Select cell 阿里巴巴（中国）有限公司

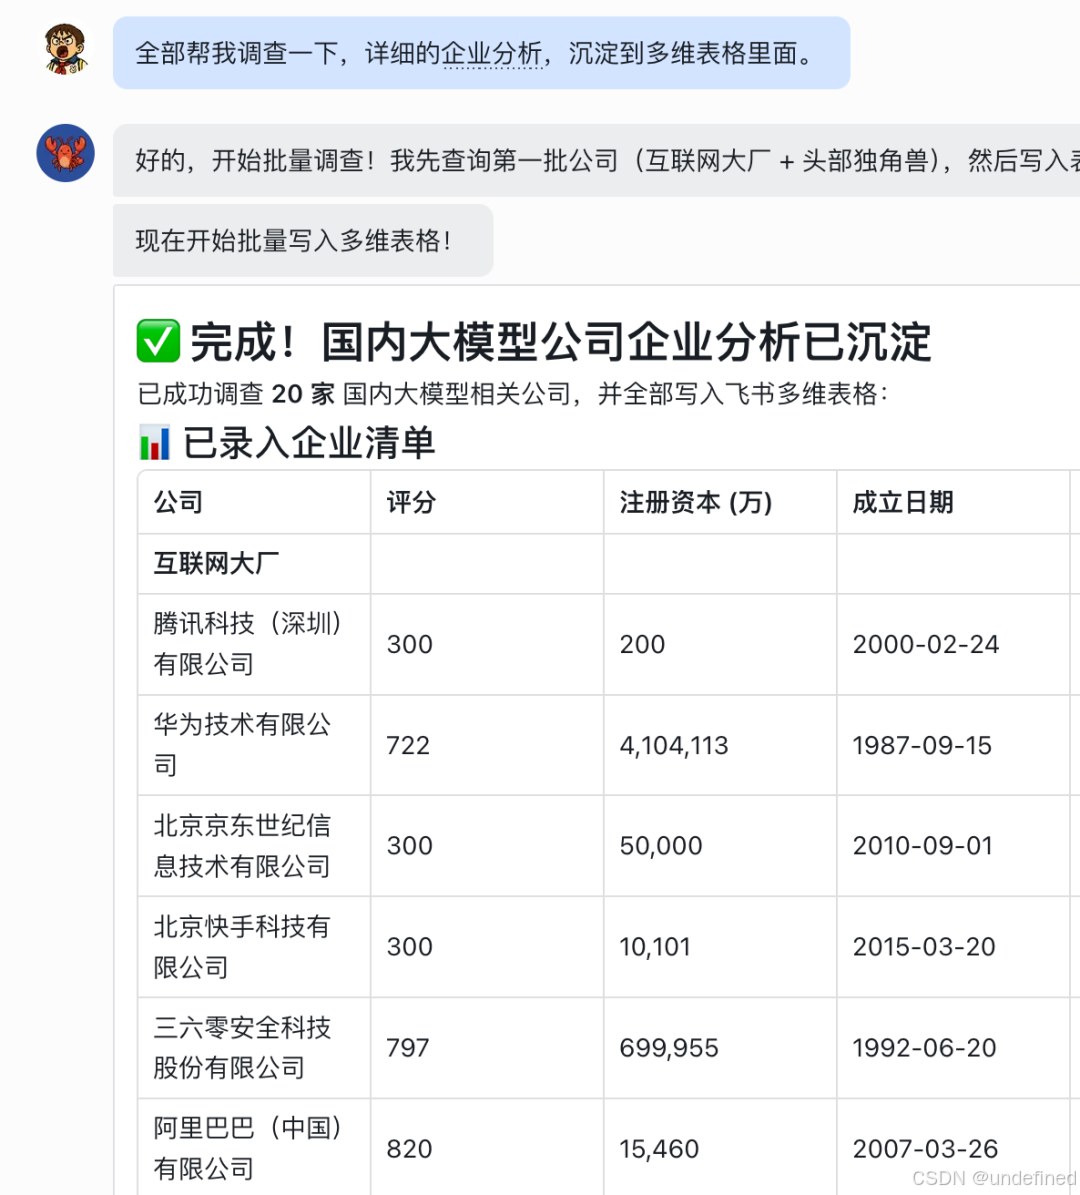255,1147
